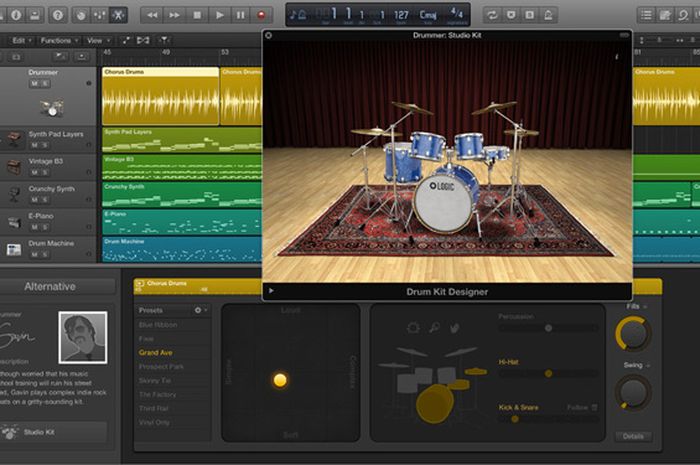
Task: Click the Catch playhead button
Action: [164, 41]
